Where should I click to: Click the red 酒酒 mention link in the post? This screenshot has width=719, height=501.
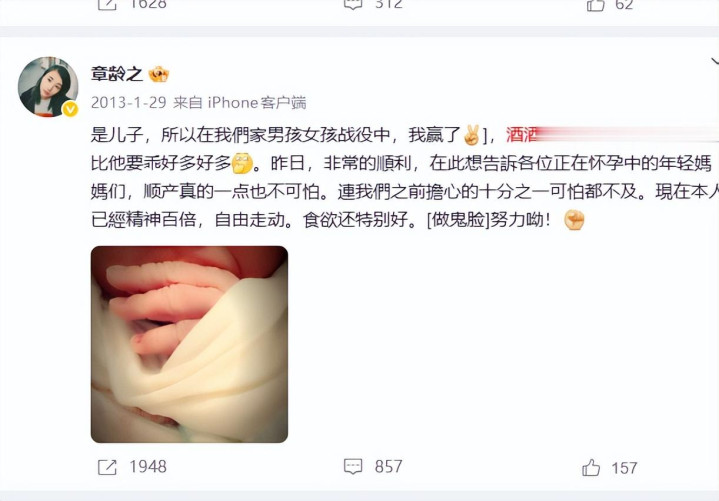521,135
